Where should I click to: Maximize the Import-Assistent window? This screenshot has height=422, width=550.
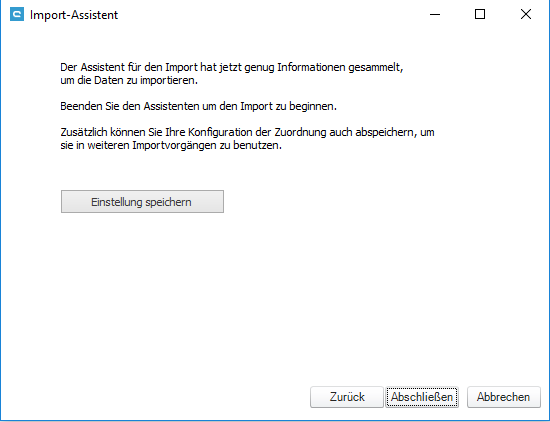click(x=480, y=14)
